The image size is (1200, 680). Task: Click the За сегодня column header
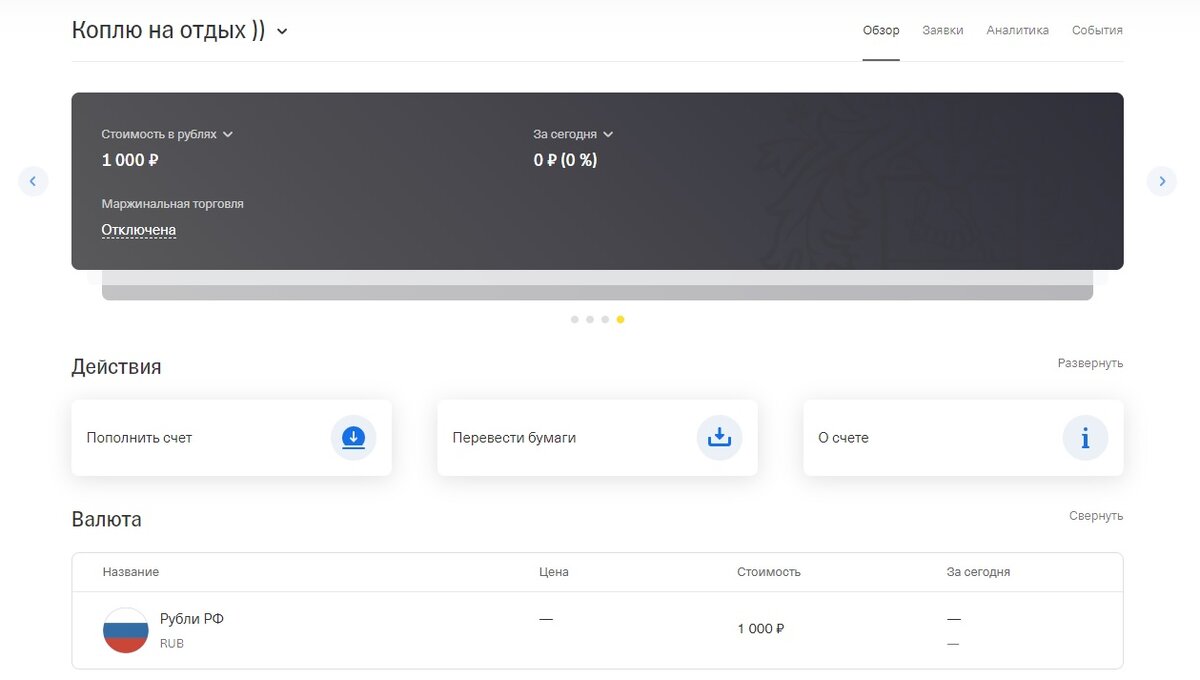click(978, 572)
